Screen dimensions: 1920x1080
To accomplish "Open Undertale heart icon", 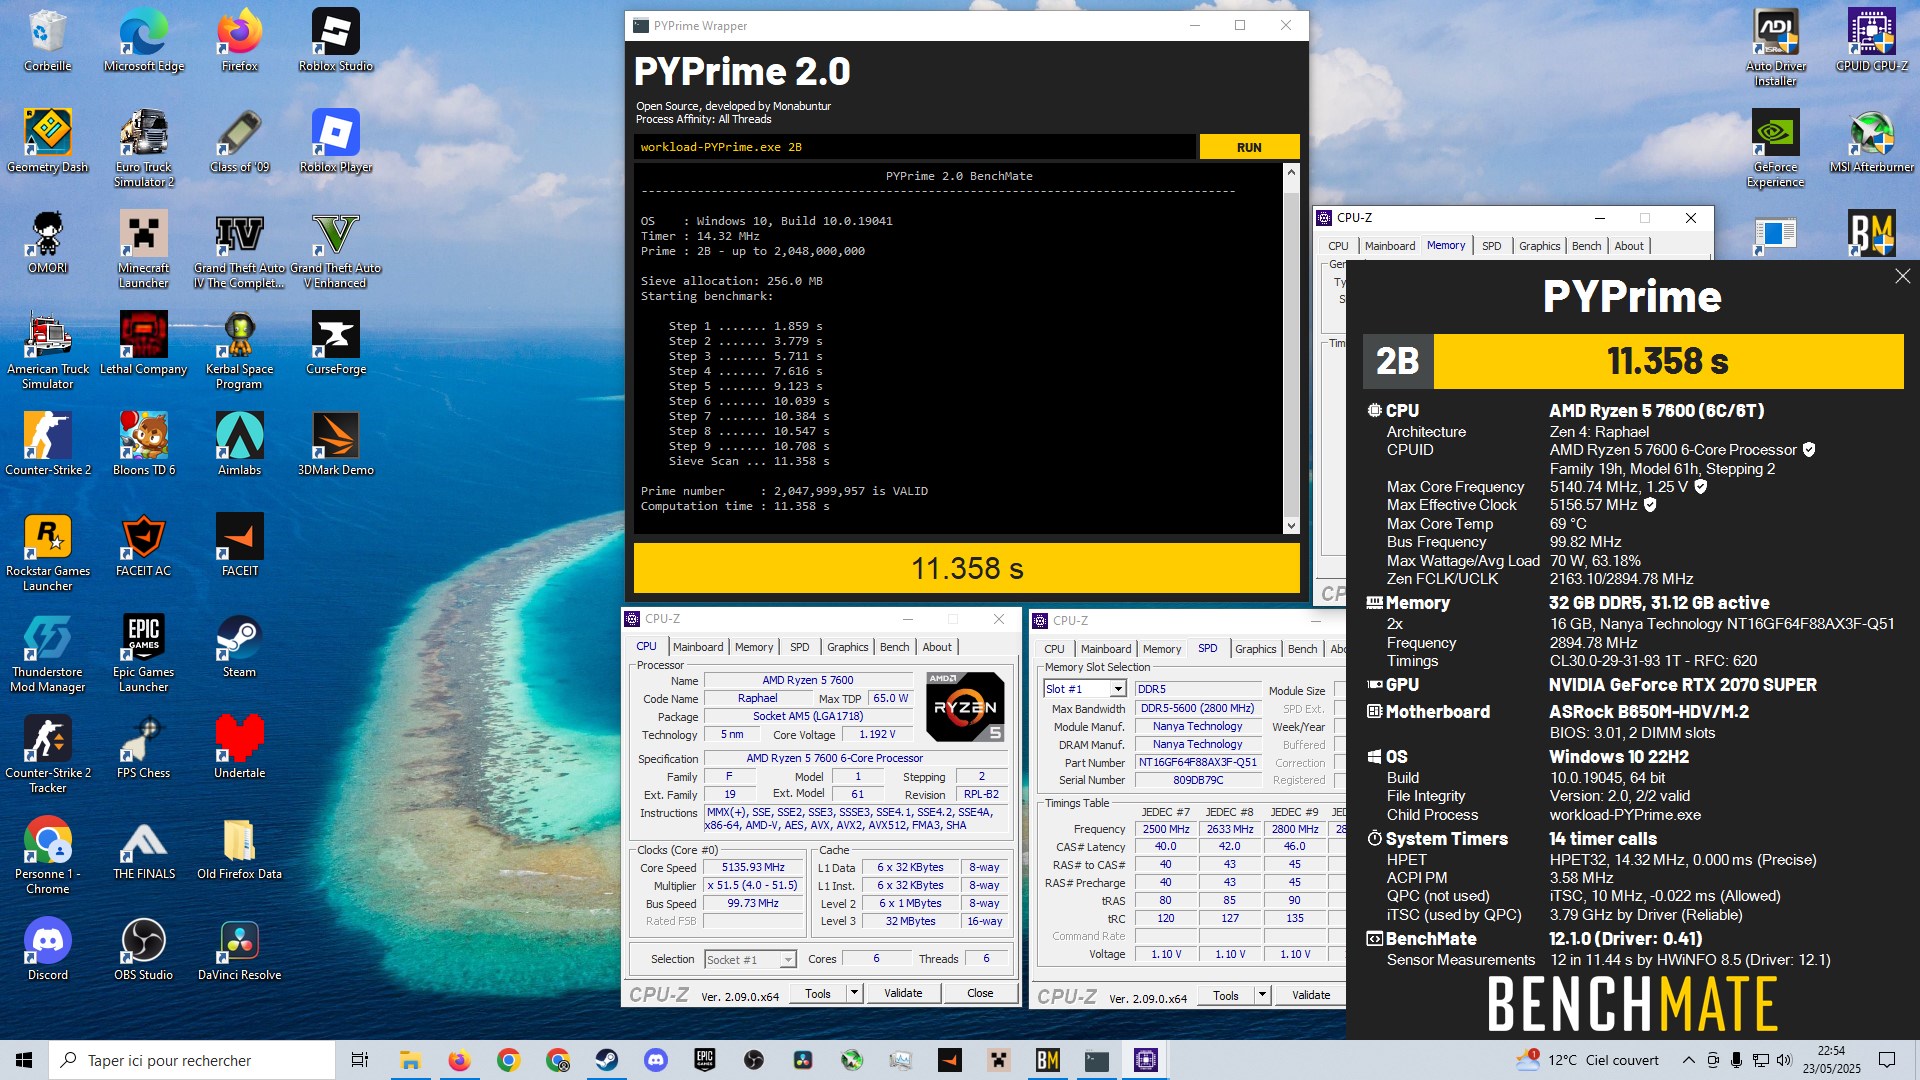I will click(x=240, y=748).
